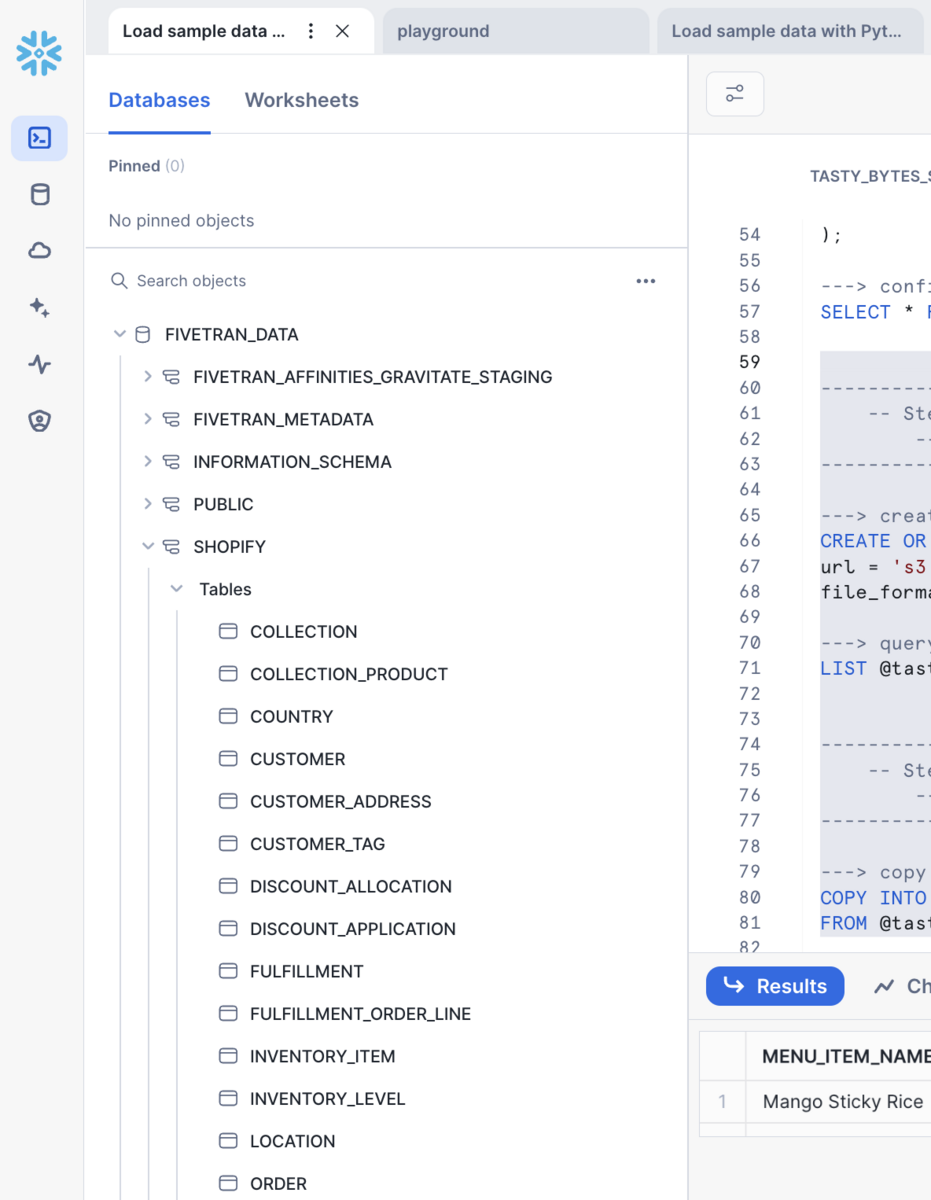Open the search objects more options menu

coord(646,281)
